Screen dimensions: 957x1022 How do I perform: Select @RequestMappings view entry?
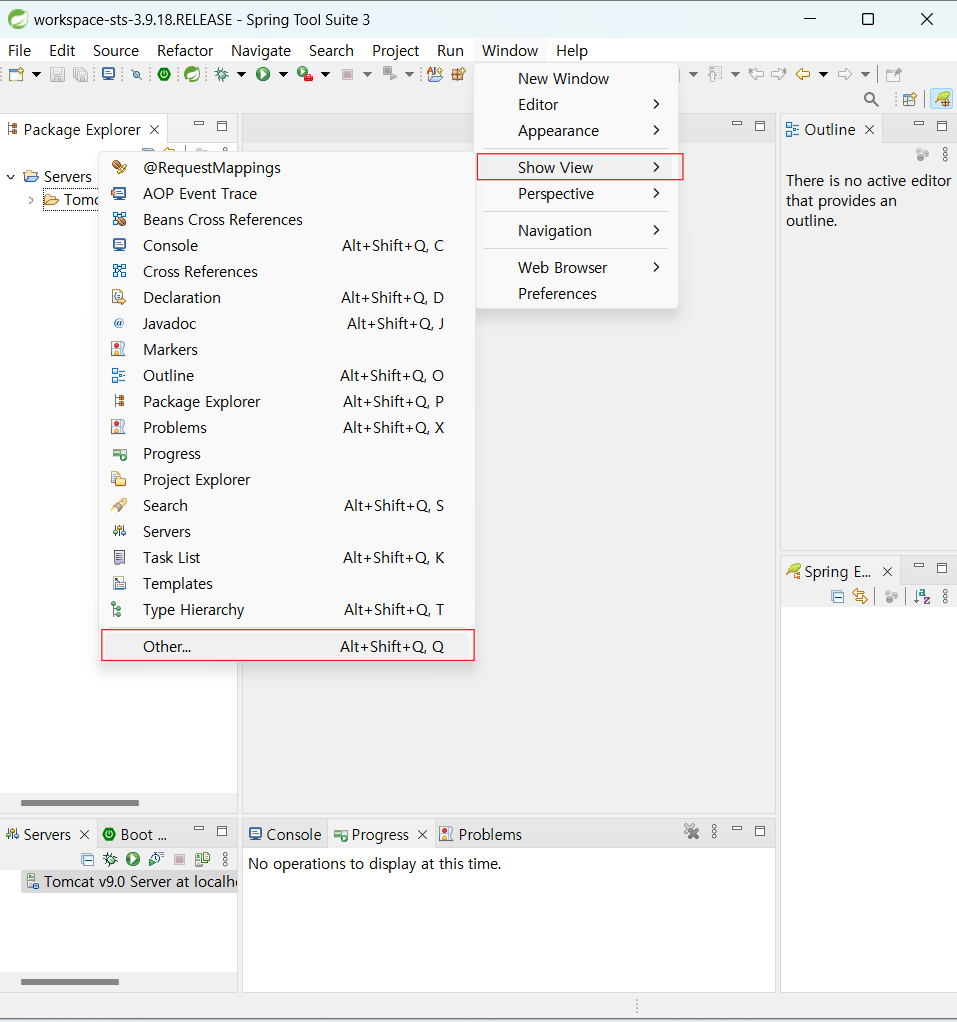[287, 168]
